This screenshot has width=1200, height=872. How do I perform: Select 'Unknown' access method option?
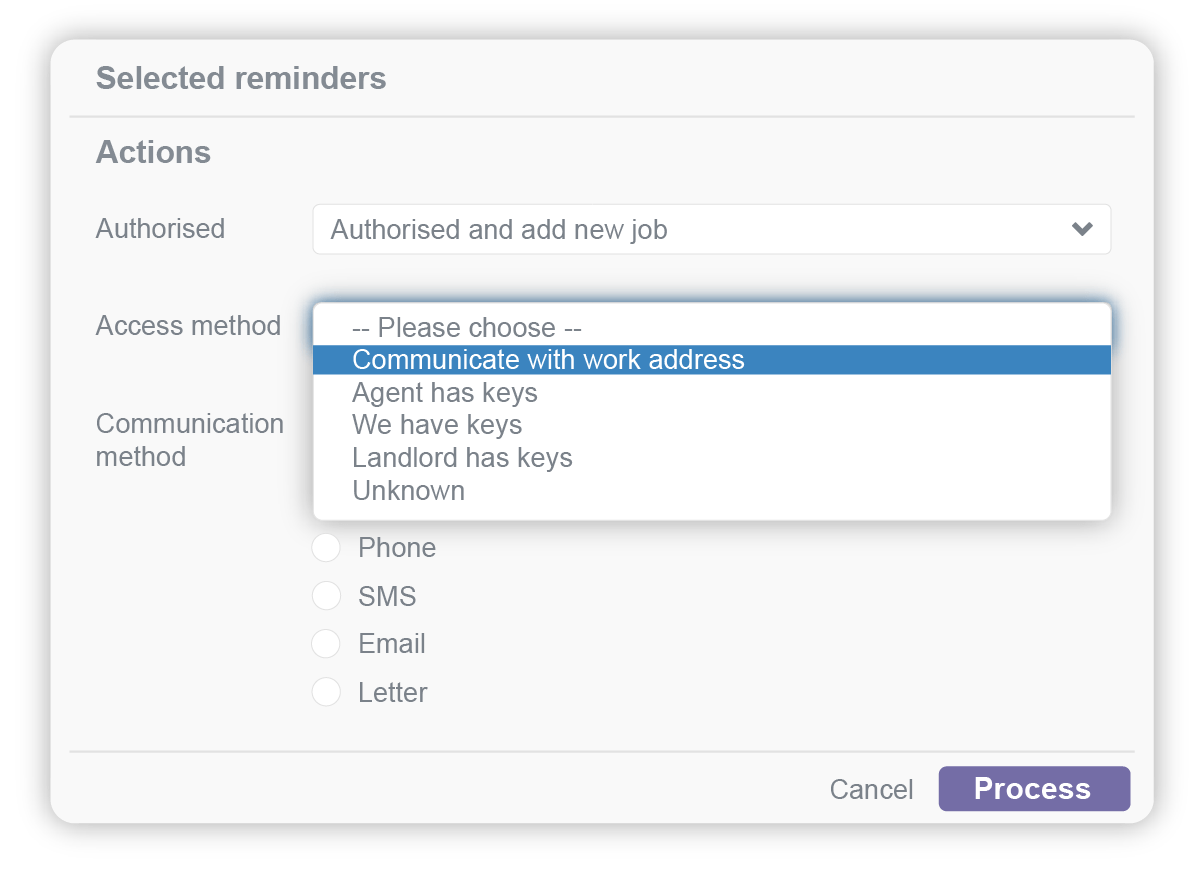coord(408,490)
